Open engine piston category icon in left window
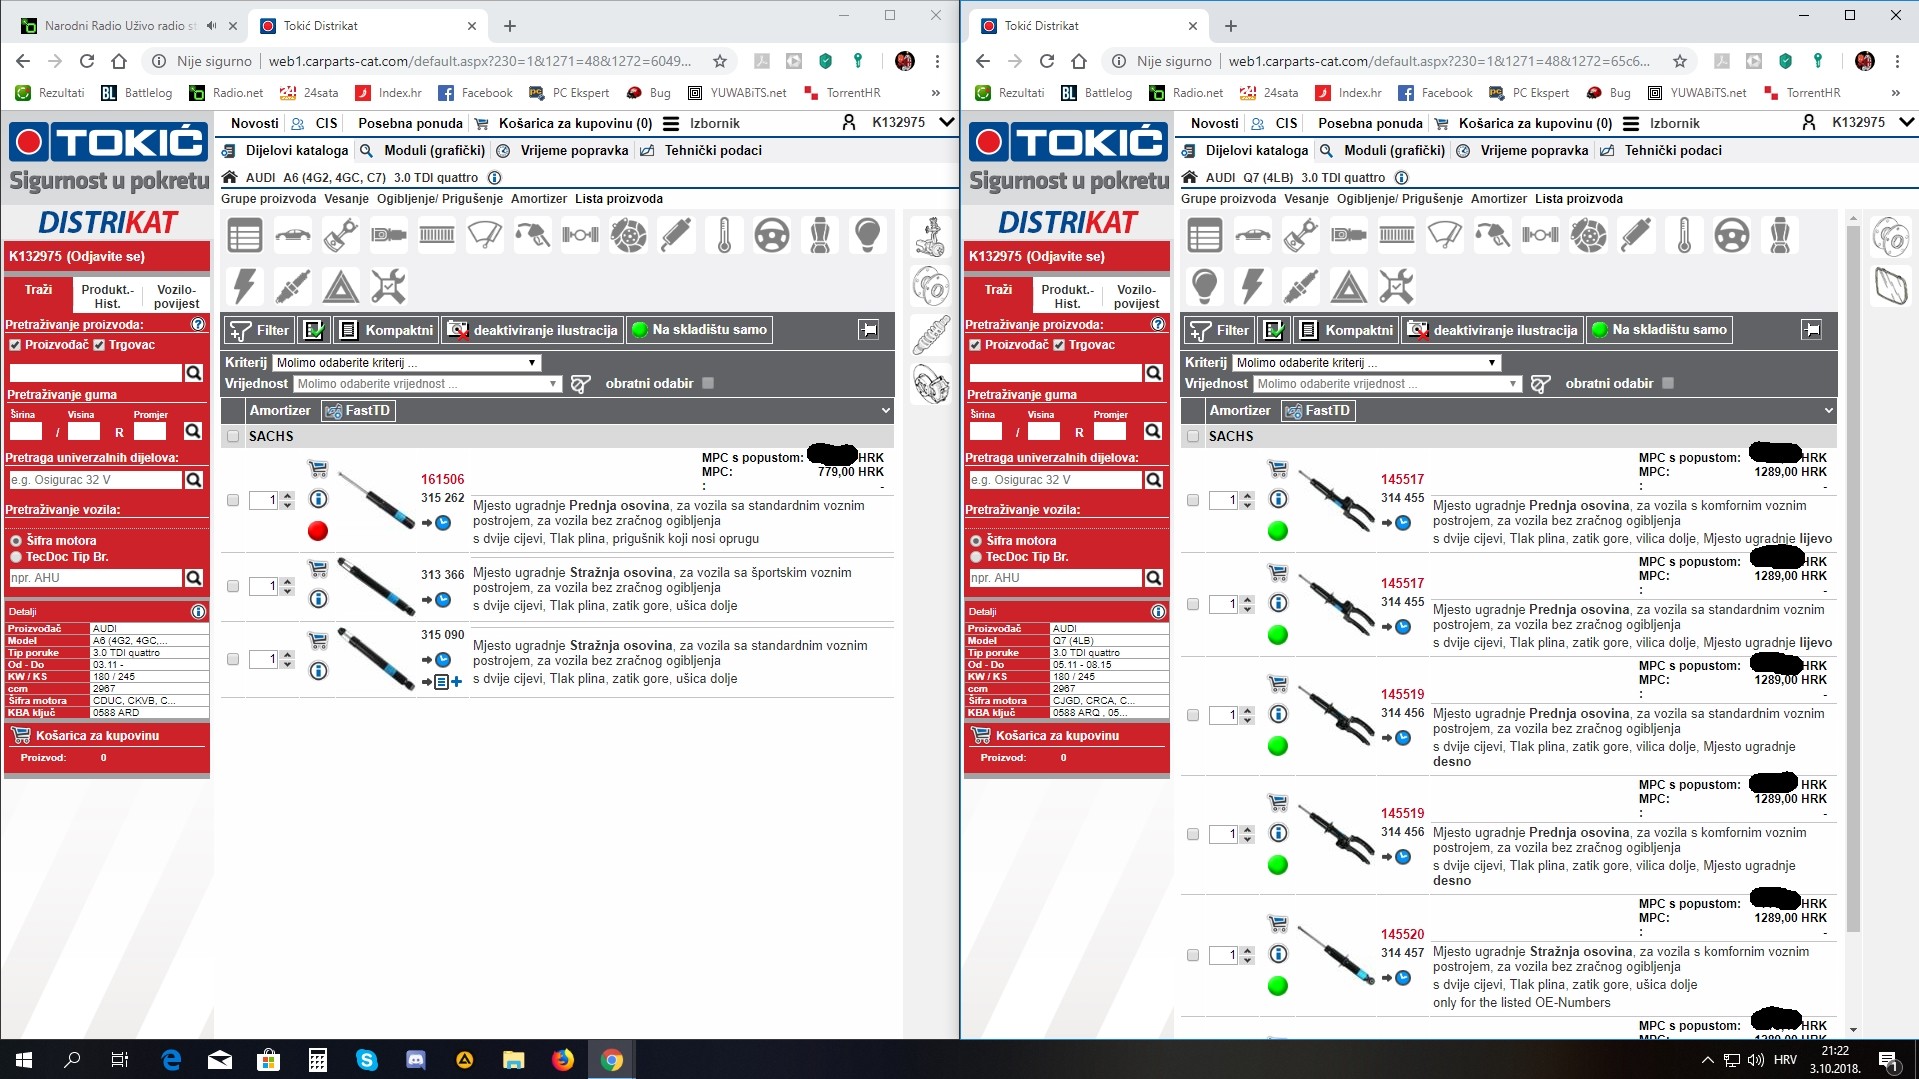Image resolution: width=1919 pixels, height=1079 pixels. 340,236
